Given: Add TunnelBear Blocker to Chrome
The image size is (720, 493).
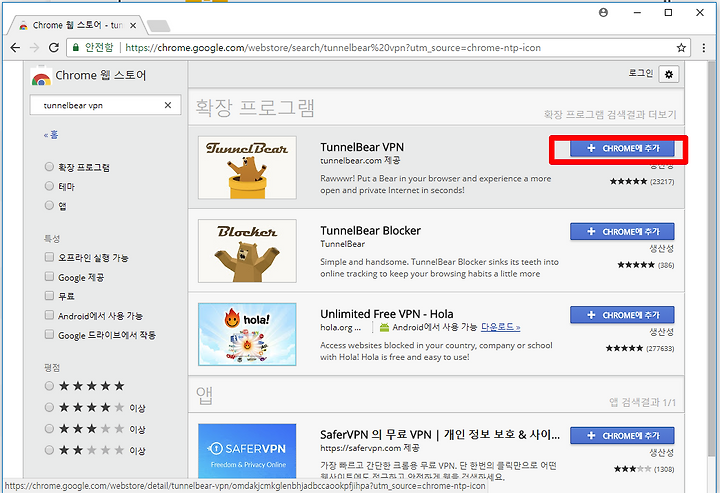Looking at the screenshot, I should [x=622, y=232].
